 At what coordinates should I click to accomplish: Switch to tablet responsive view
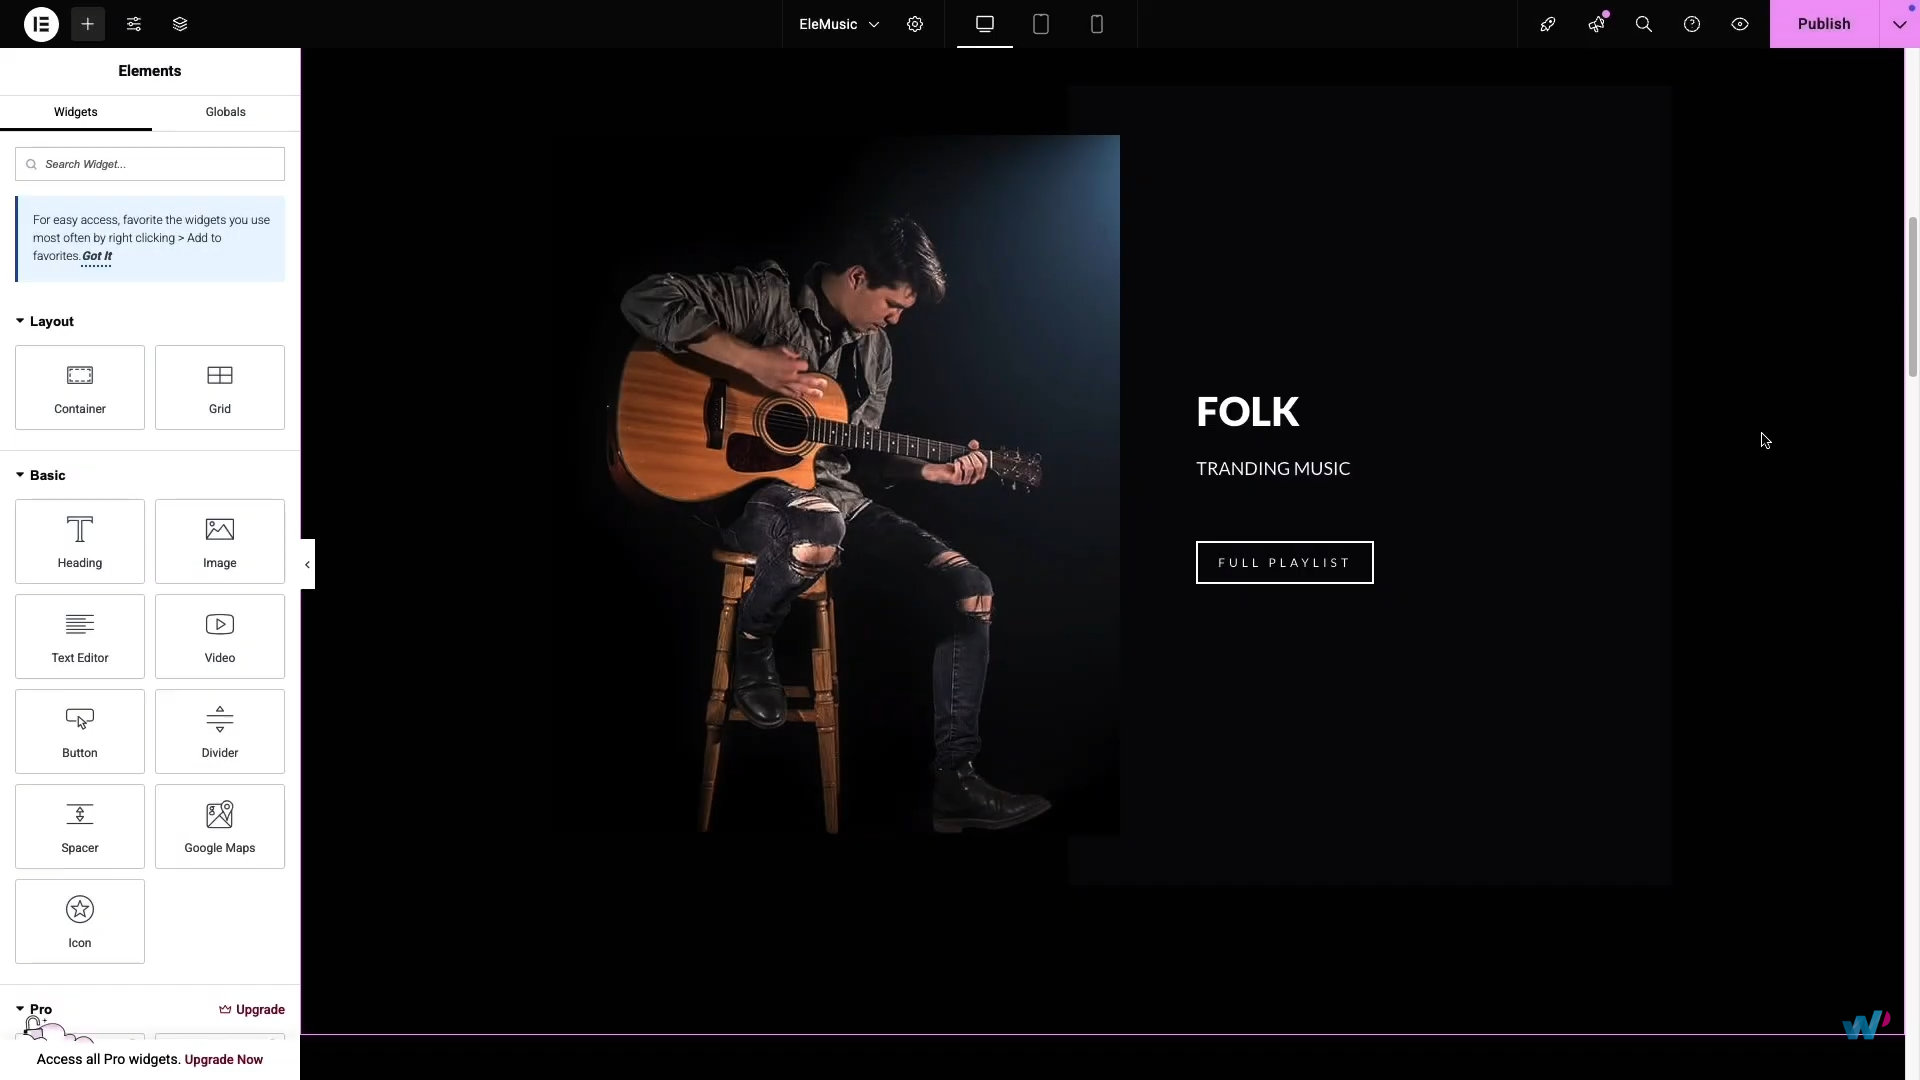(1041, 24)
